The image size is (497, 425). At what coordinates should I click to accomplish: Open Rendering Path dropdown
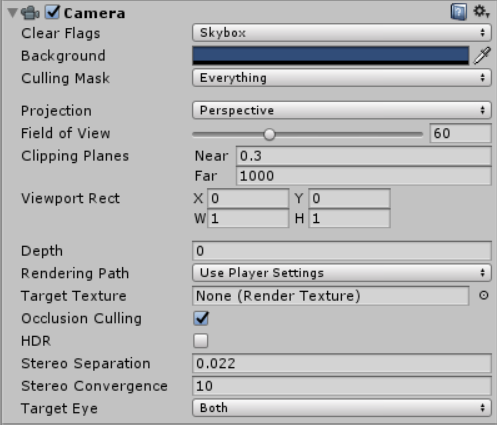click(x=342, y=273)
